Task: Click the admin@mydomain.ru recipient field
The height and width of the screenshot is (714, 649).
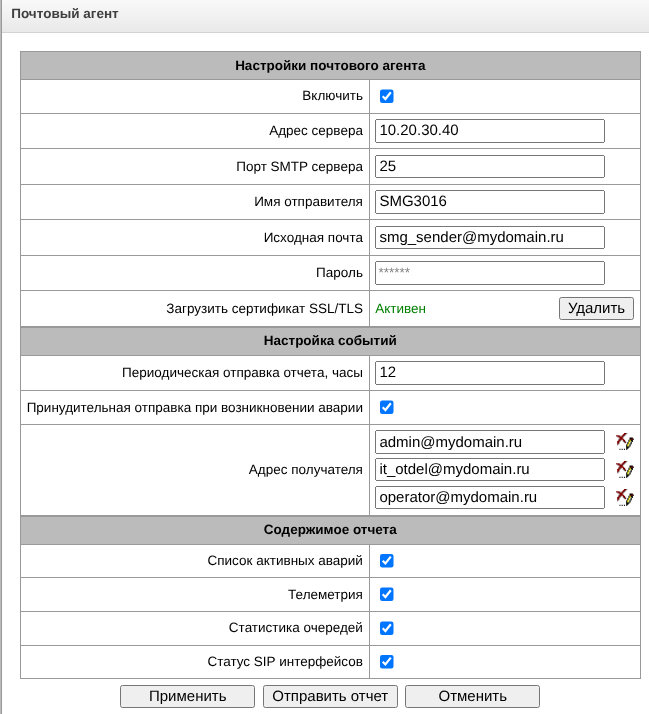Action: click(x=490, y=442)
